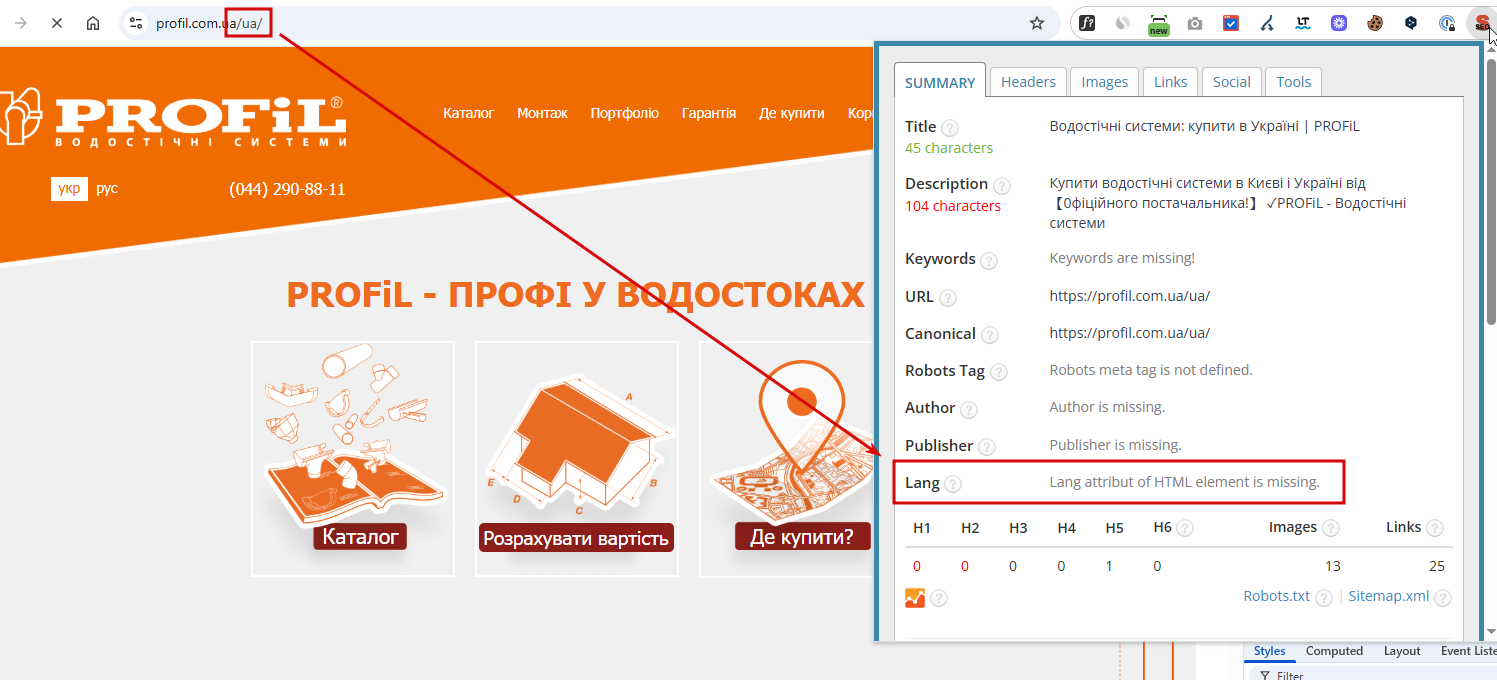Viewport: 1497px width, 680px height.
Task: Click the help icon next to Lang
Action: coord(953,484)
